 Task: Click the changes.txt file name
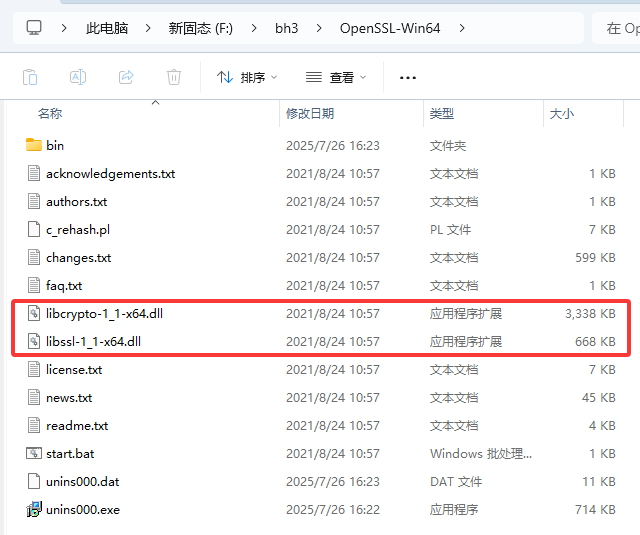(x=79, y=258)
